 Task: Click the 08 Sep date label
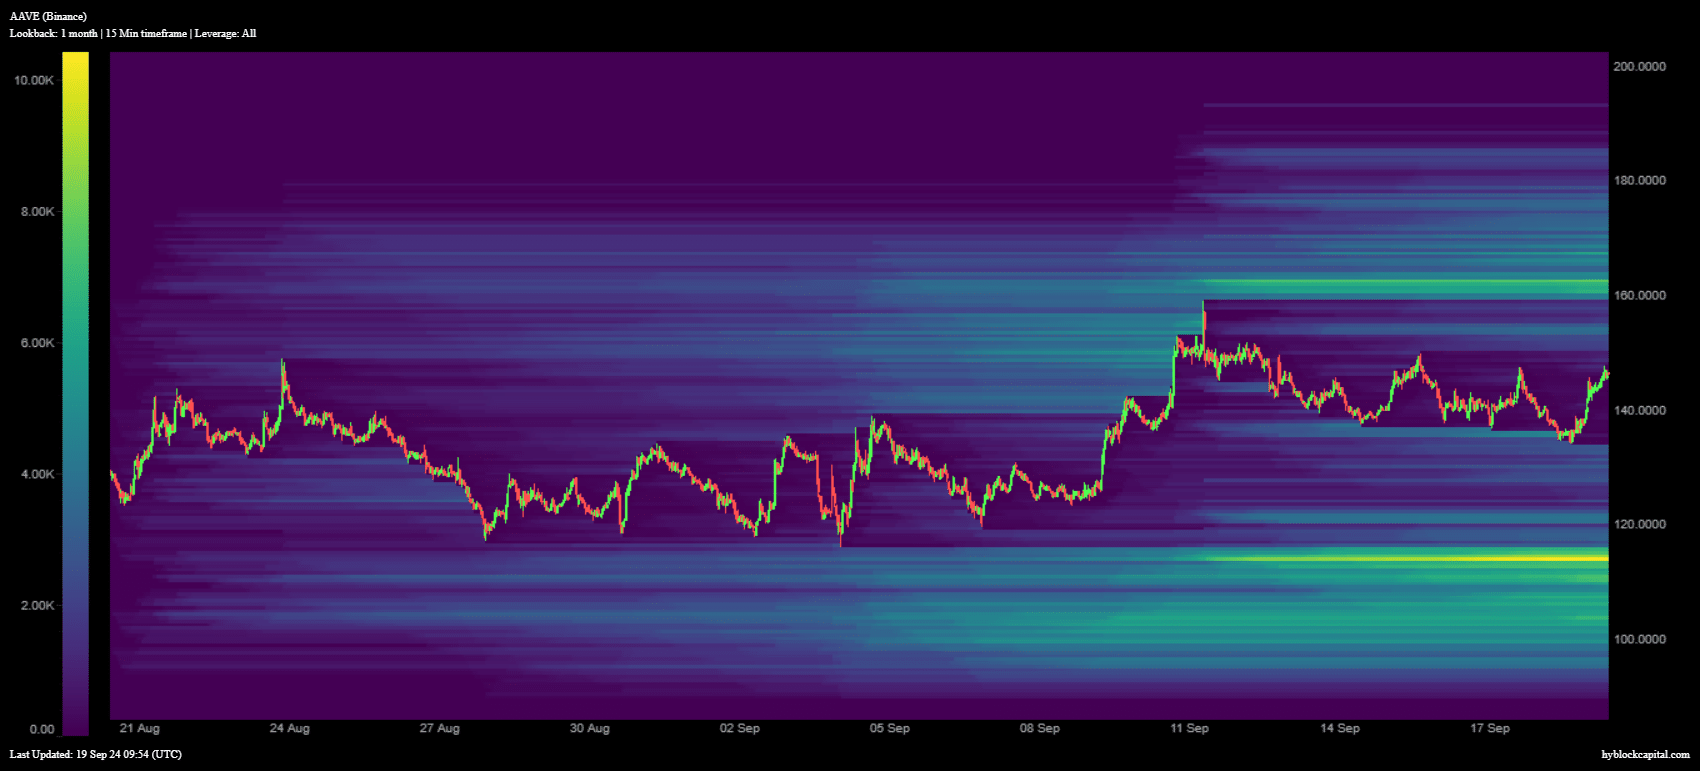1039,728
